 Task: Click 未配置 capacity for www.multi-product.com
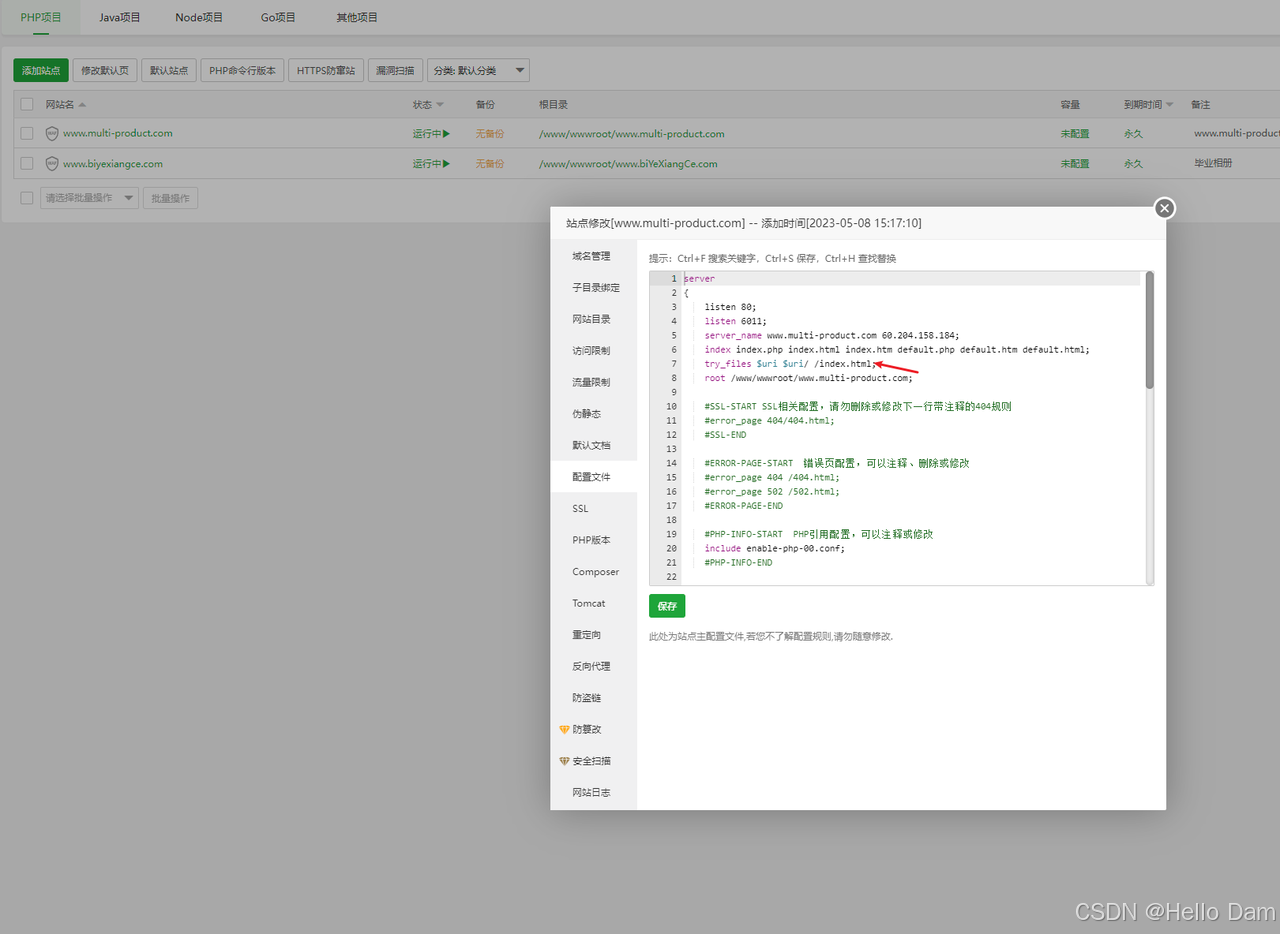(1075, 133)
